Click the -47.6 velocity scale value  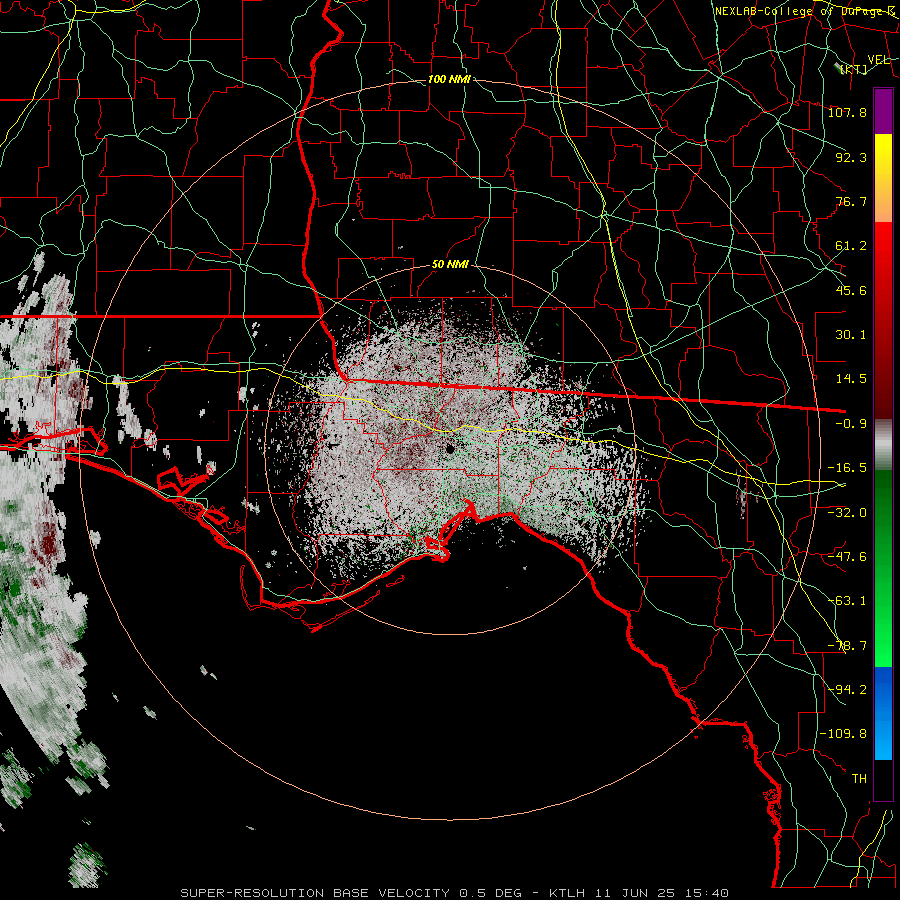tap(847, 557)
